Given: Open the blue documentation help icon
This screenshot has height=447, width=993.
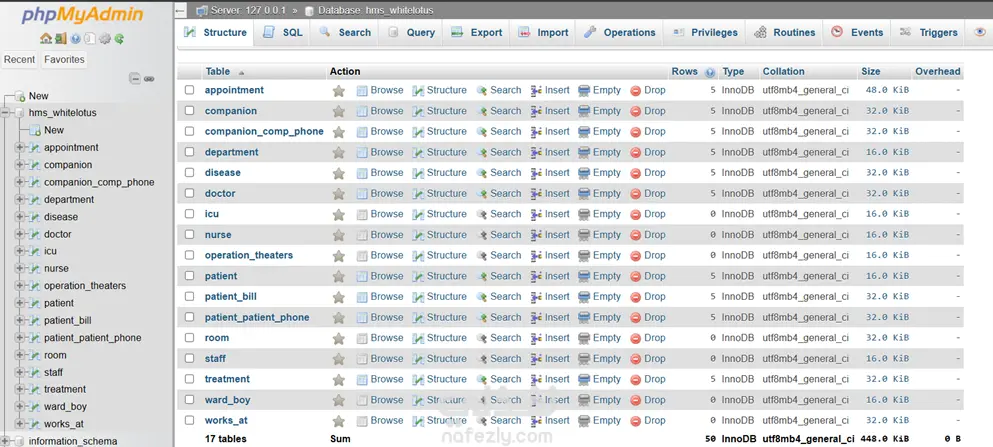Looking at the screenshot, I should click(x=75, y=39).
